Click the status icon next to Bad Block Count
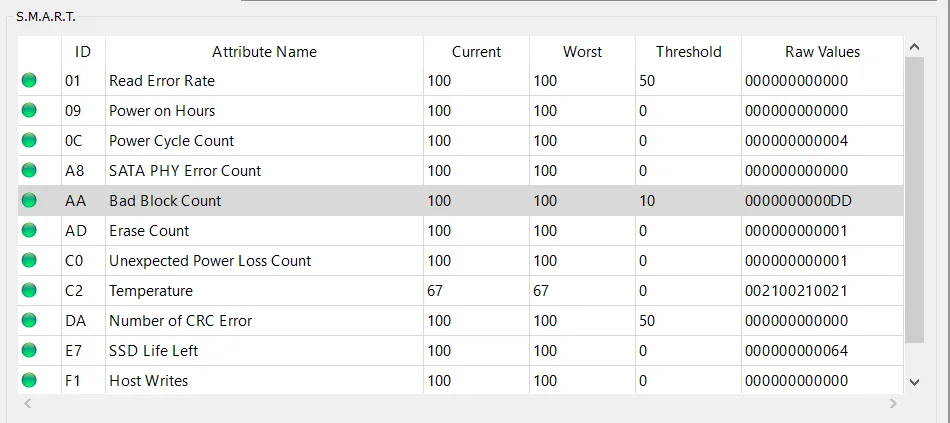 (x=29, y=201)
